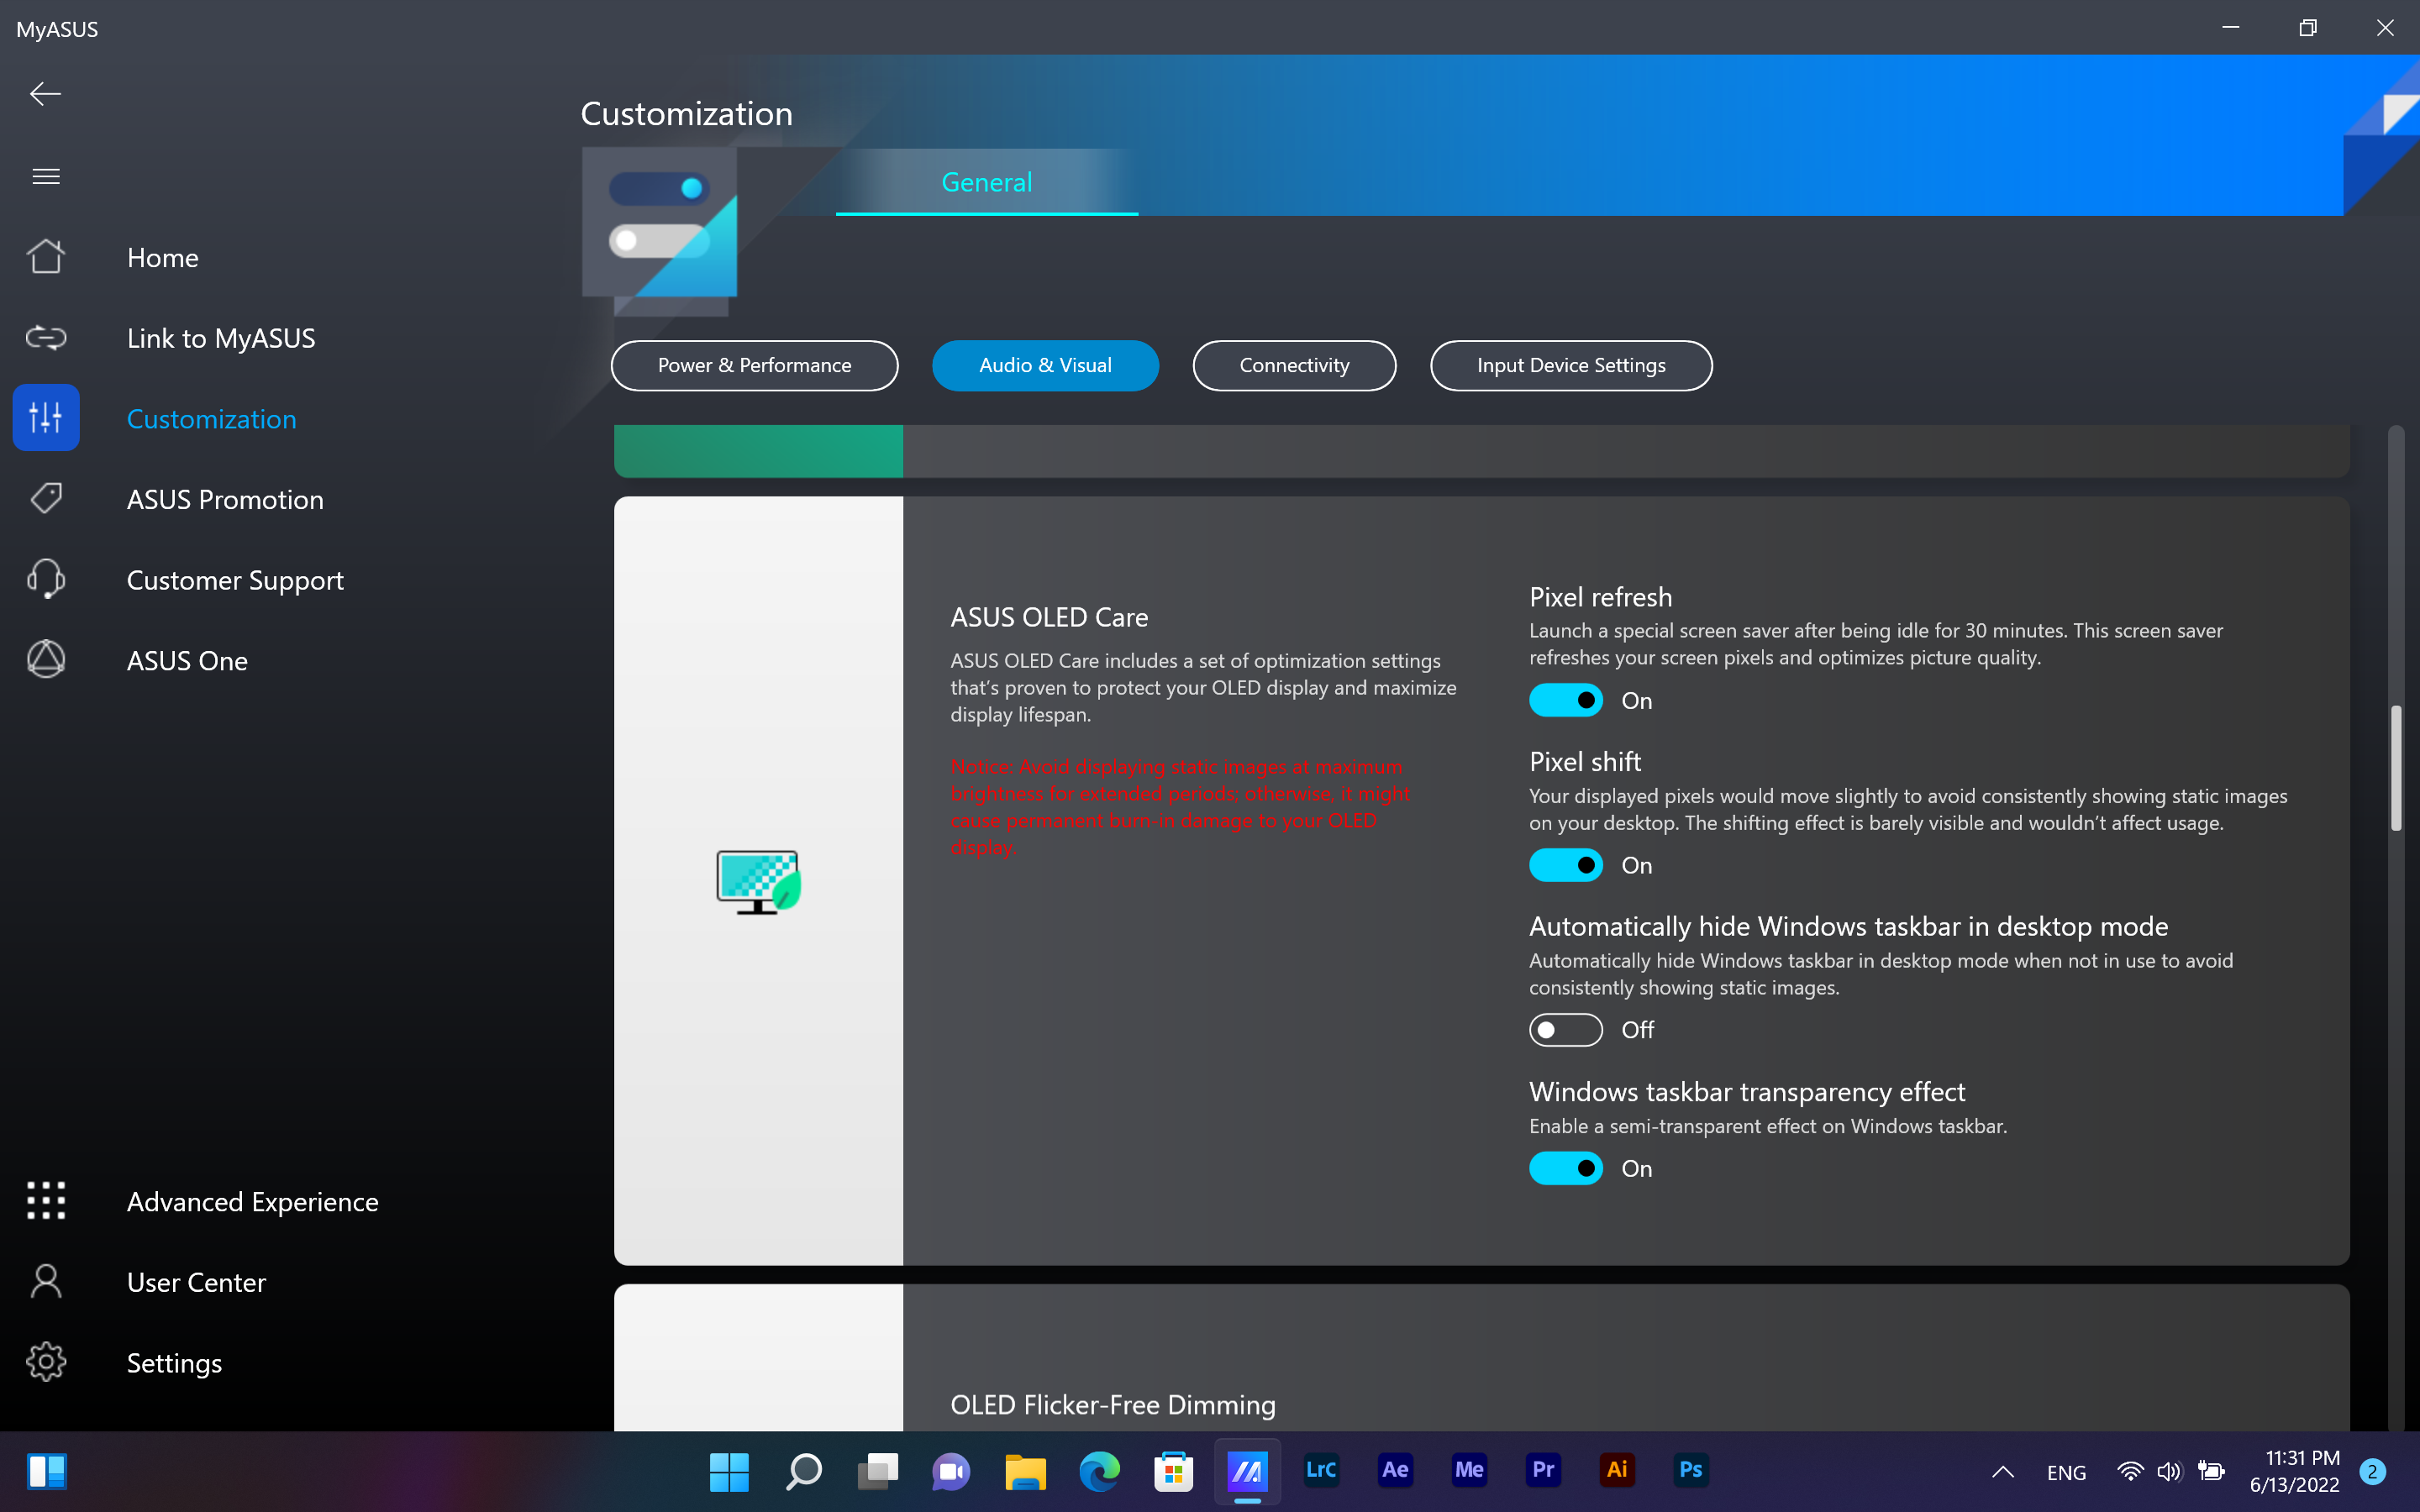Open User Center in the sidebar
2420x1512 pixels.
pyautogui.click(x=196, y=1282)
